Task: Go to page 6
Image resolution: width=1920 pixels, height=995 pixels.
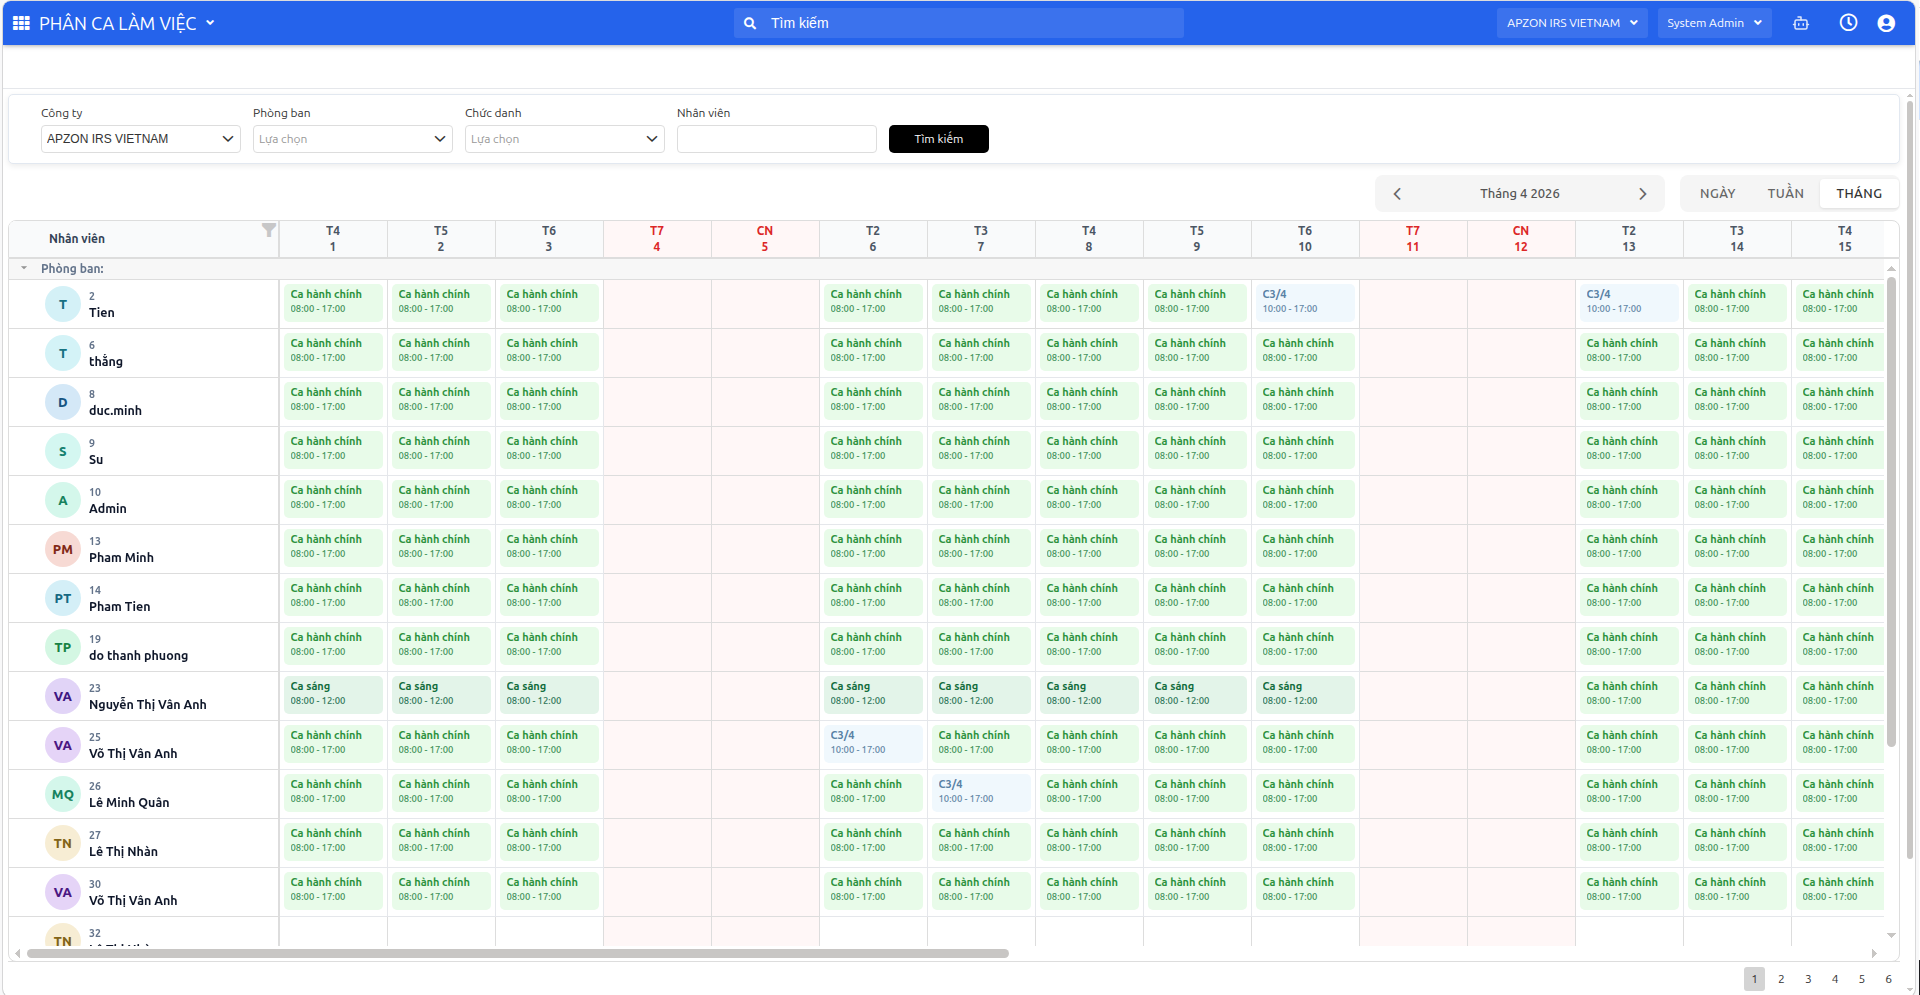Action: pos(1888,979)
